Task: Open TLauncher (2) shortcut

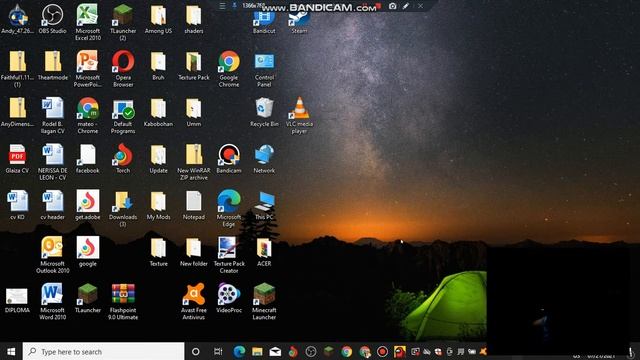Action: [x=123, y=22]
